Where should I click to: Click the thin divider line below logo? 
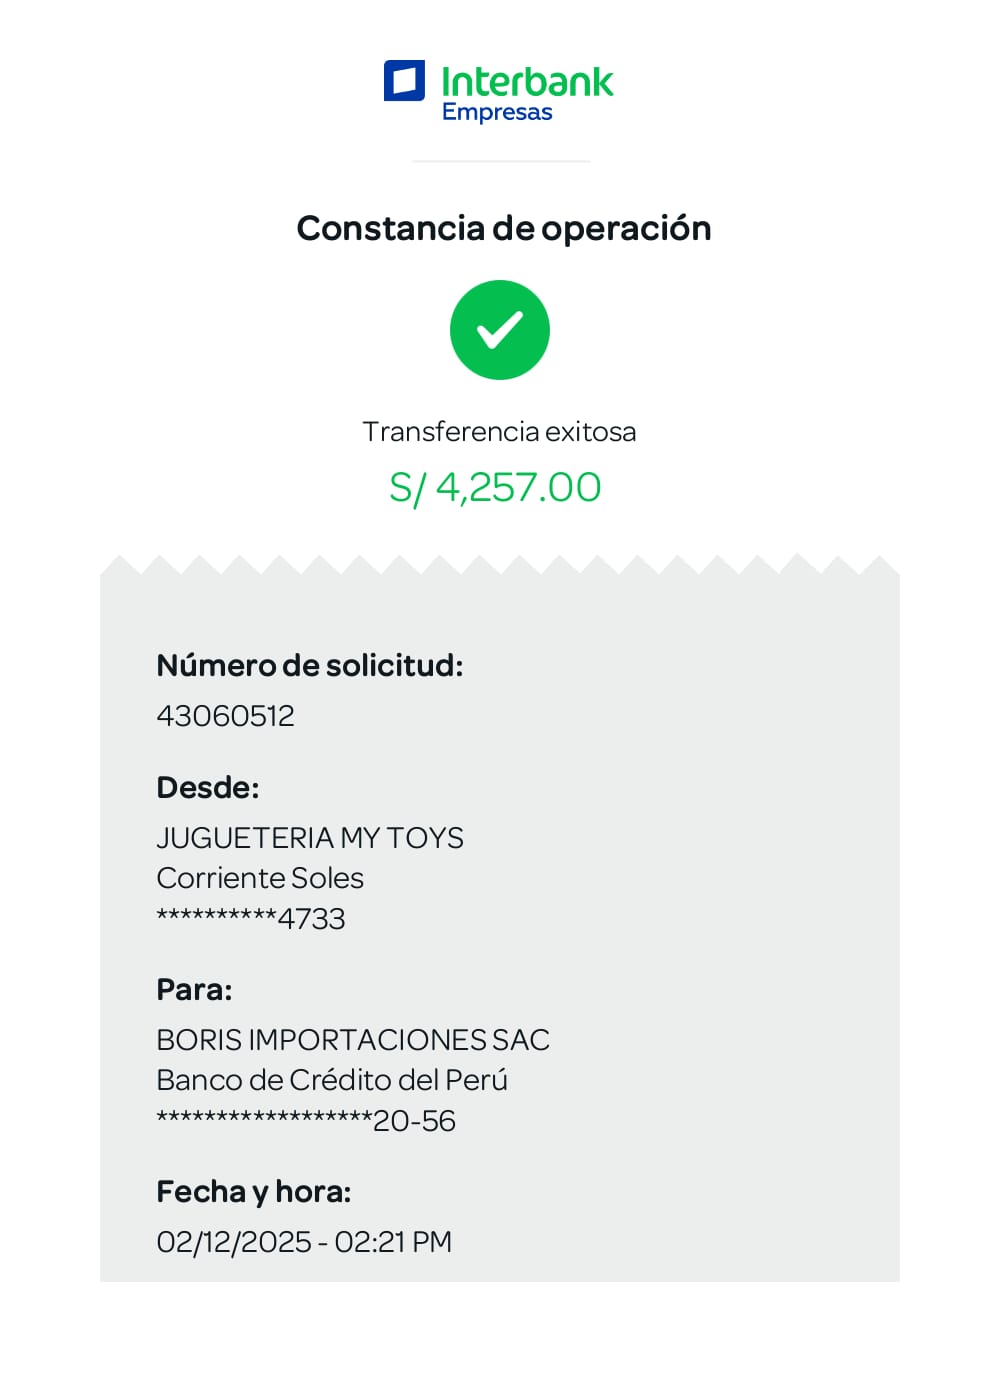pyautogui.click(x=501, y=161)
